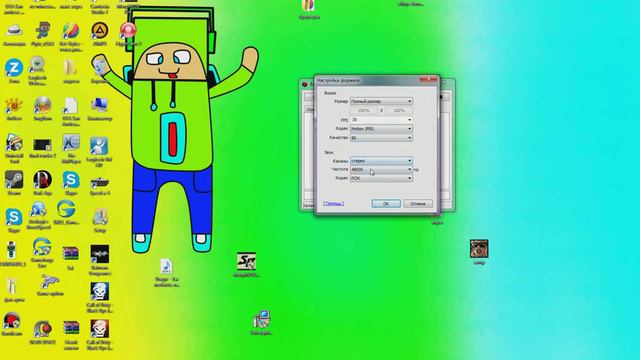This screenshot has width=640, height=360.
Task: Open the black thumbnail file above the D icon
Action: coord(42,144)
